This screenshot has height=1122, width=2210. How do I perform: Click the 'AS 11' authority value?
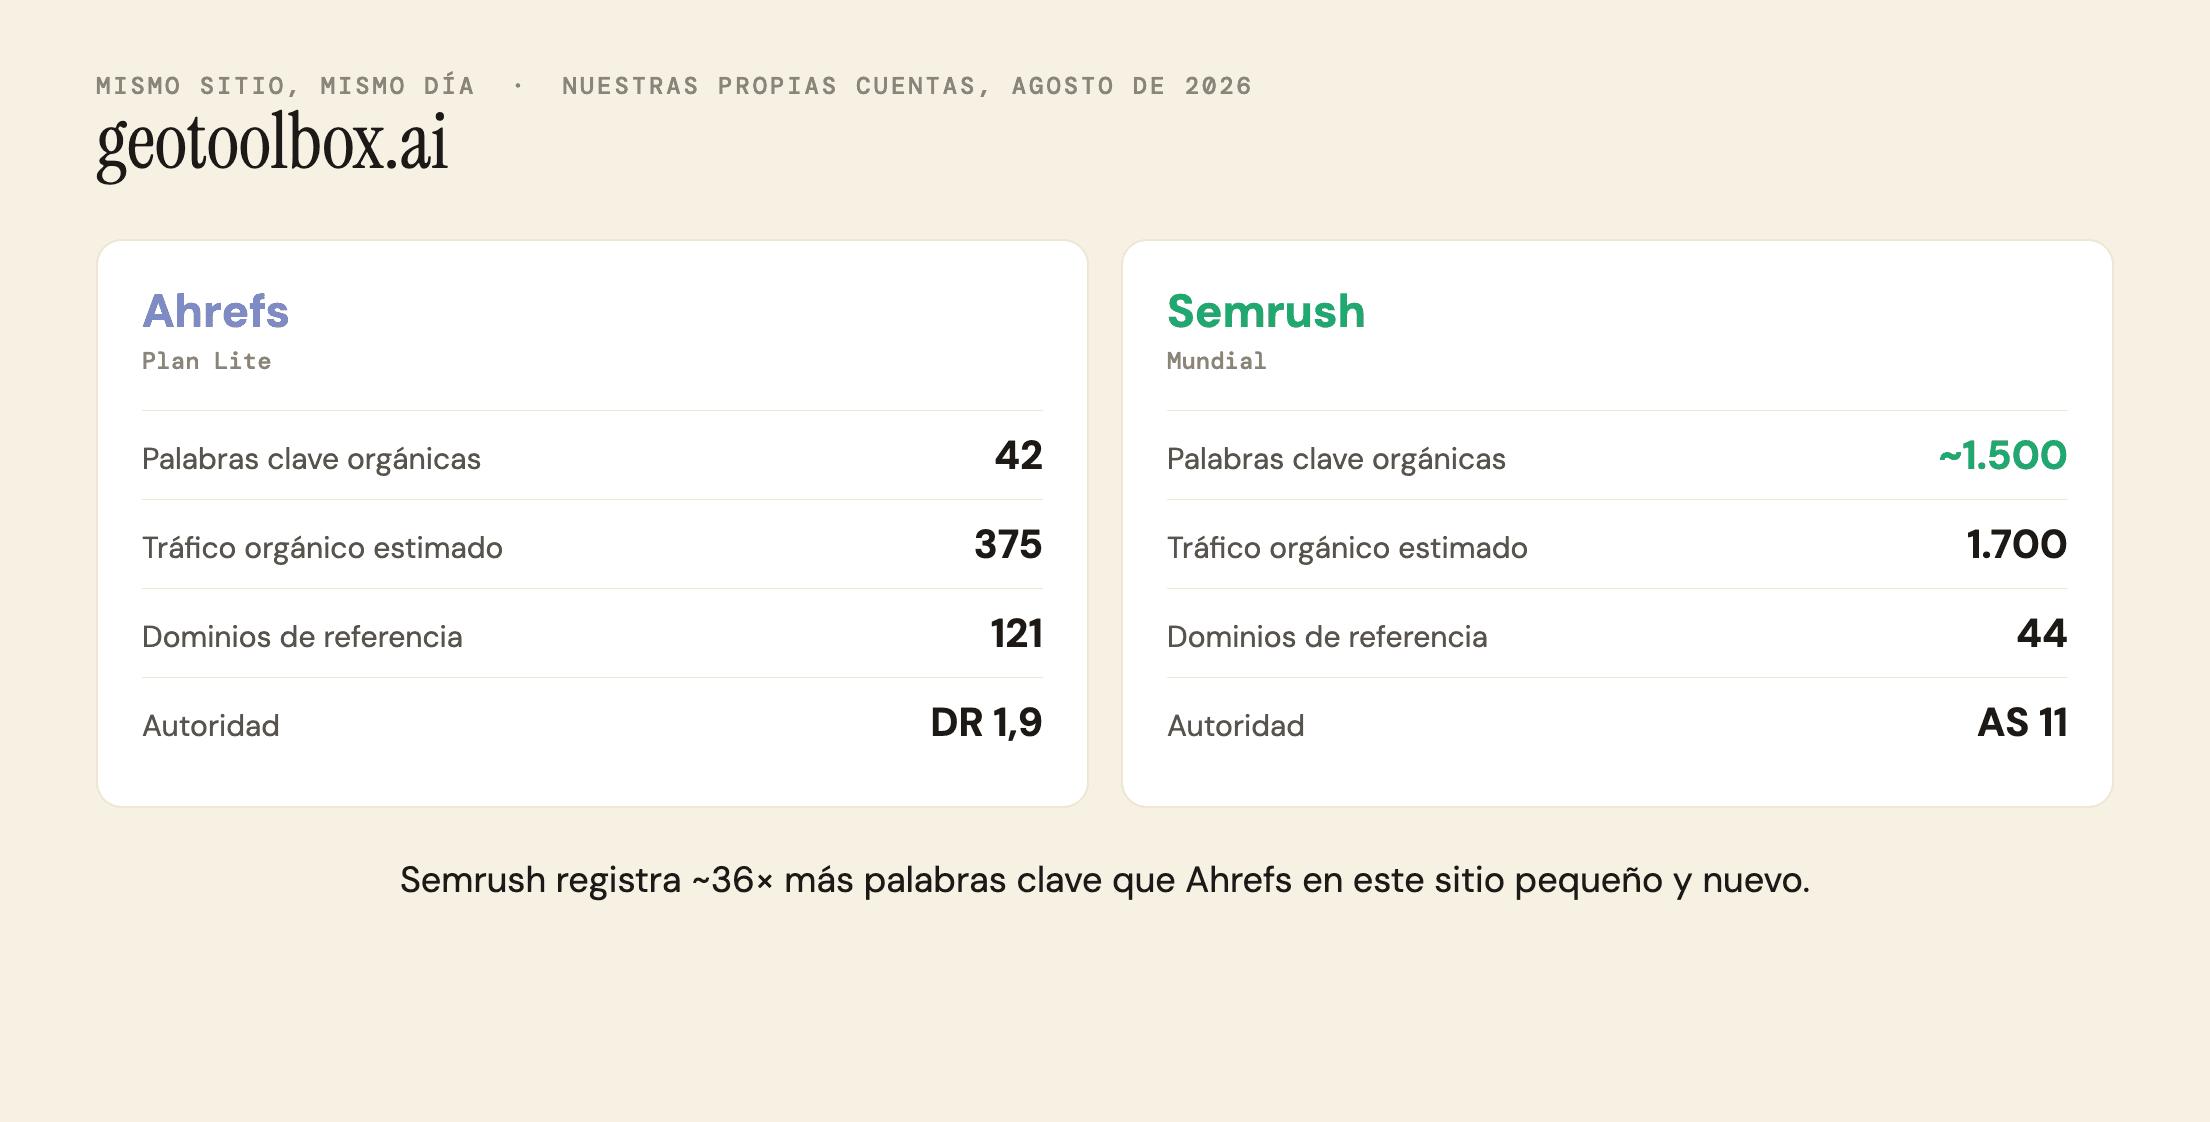pyautogui.click(x=2022, y=723)
